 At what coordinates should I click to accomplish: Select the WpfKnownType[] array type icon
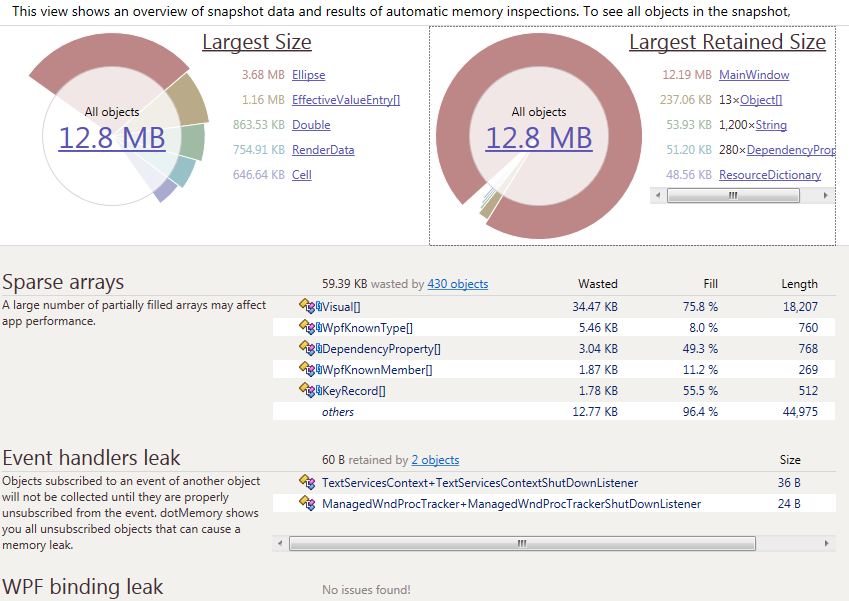pyautogui.click(x=307, y=326)
